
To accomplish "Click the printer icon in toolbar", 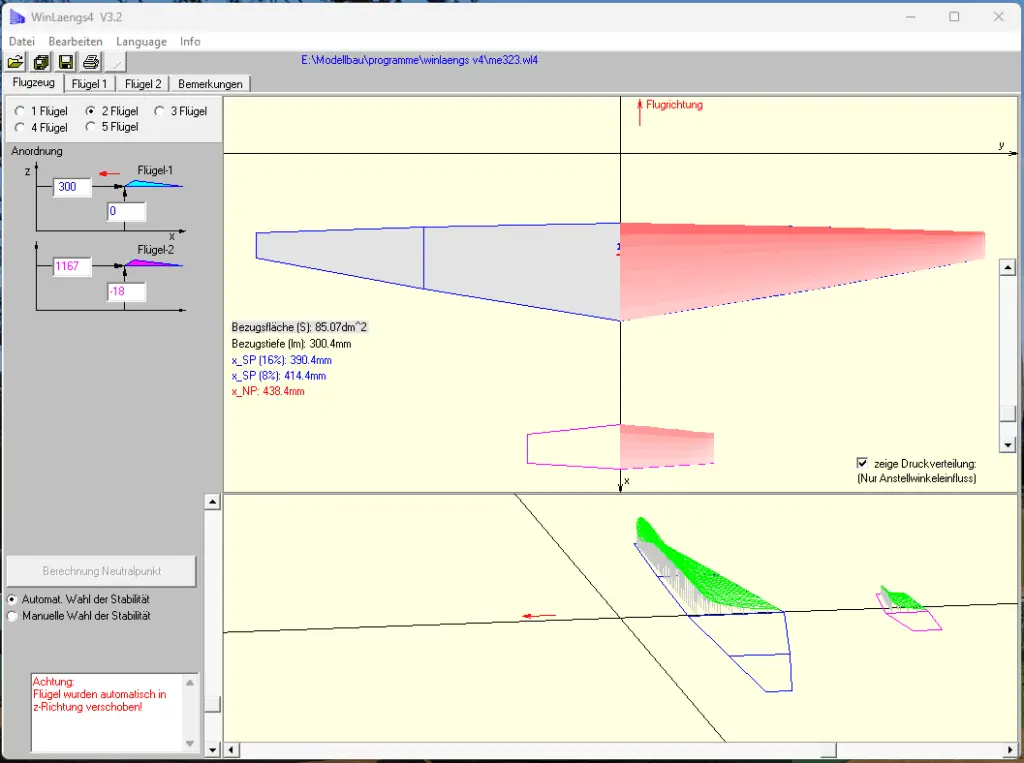I will 91,62.
